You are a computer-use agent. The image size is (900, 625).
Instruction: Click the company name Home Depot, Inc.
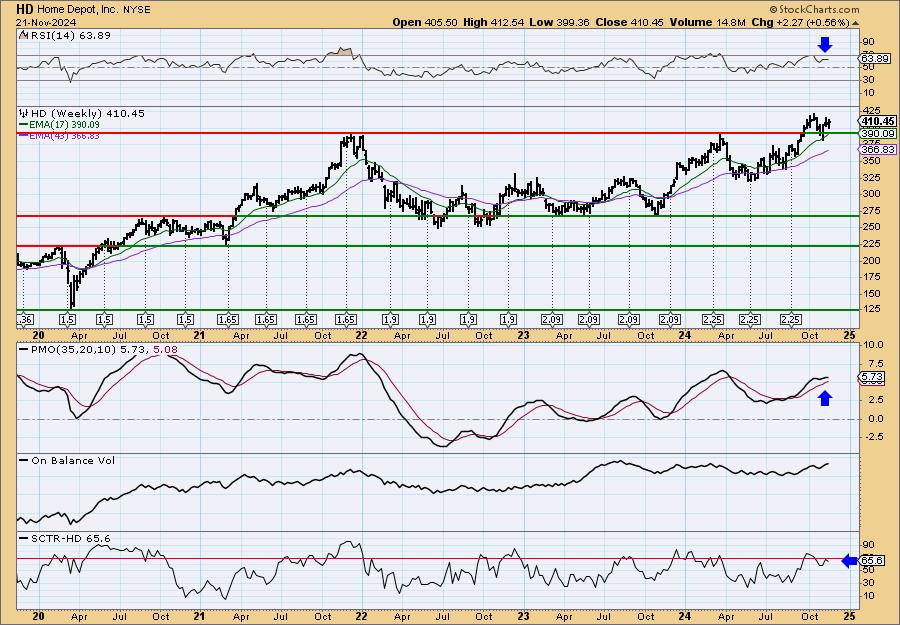[x=78, y=10]
